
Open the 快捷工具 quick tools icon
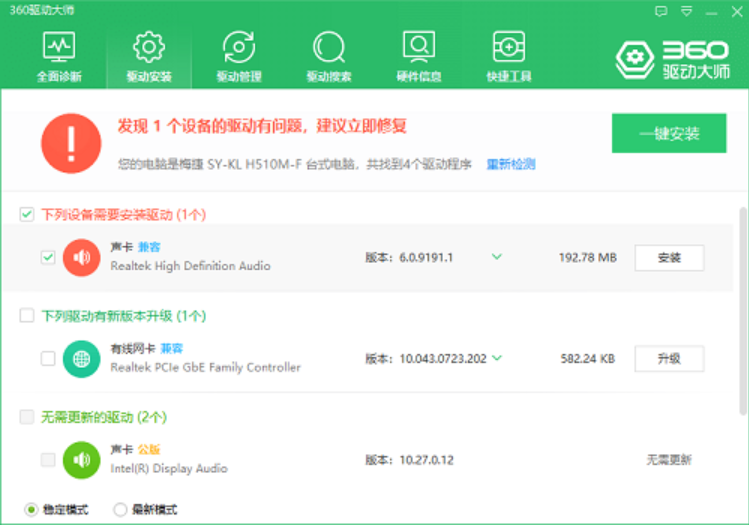pos(508,48)
